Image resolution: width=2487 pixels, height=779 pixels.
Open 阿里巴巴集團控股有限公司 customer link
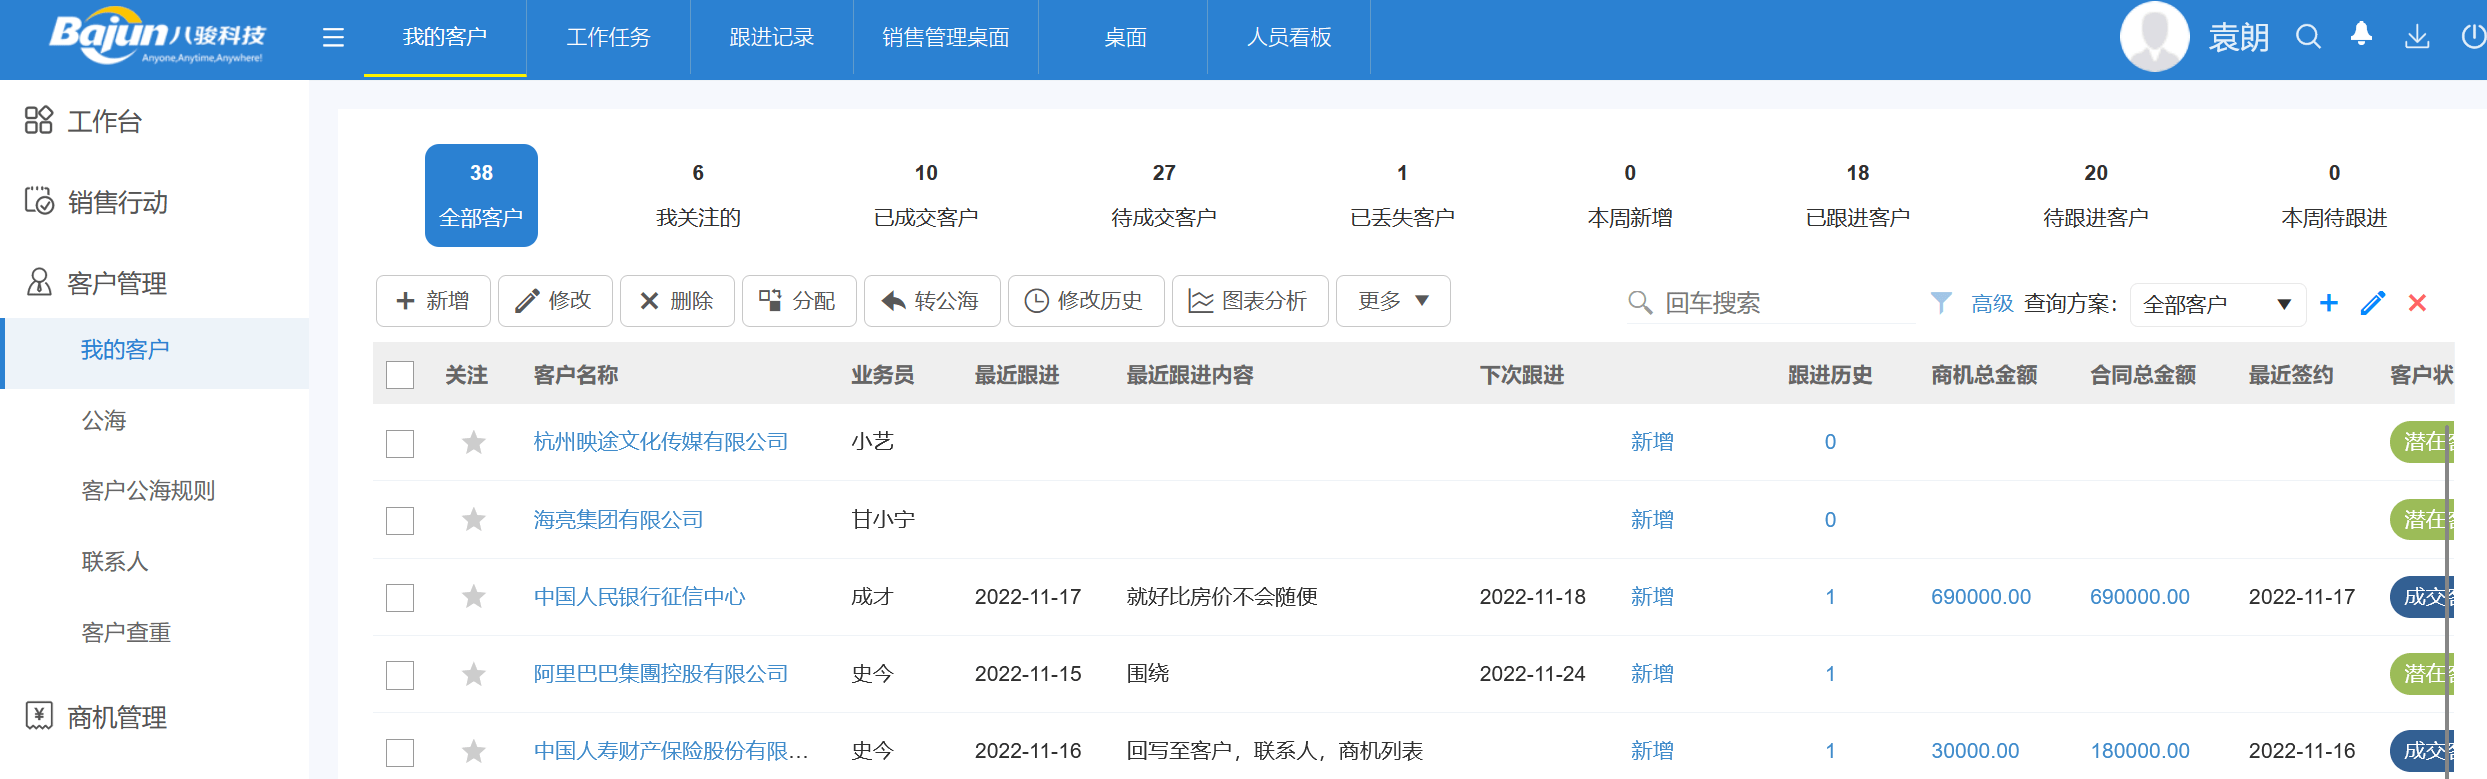click(x=660, y=674)
